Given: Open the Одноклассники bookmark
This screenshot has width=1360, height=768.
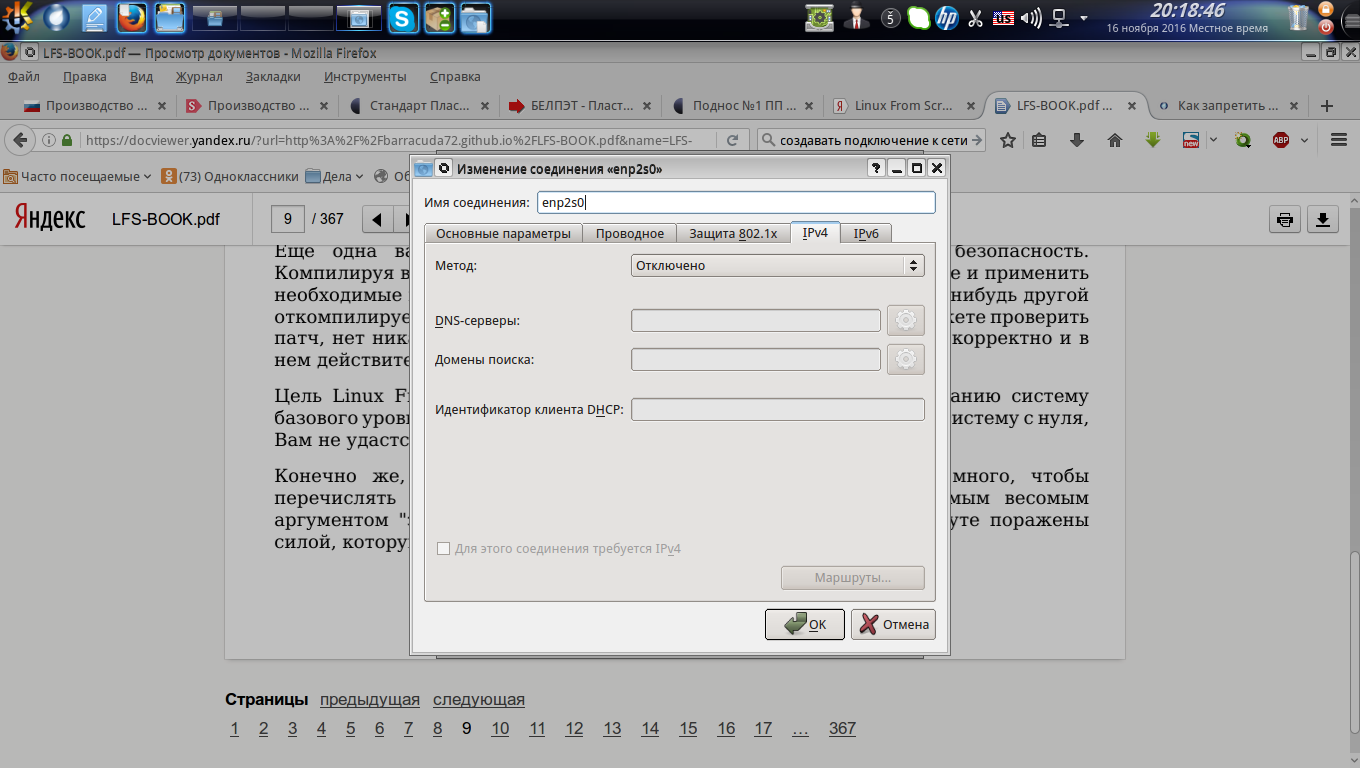Looking at the screenshot, I should (x=230, y=177).
